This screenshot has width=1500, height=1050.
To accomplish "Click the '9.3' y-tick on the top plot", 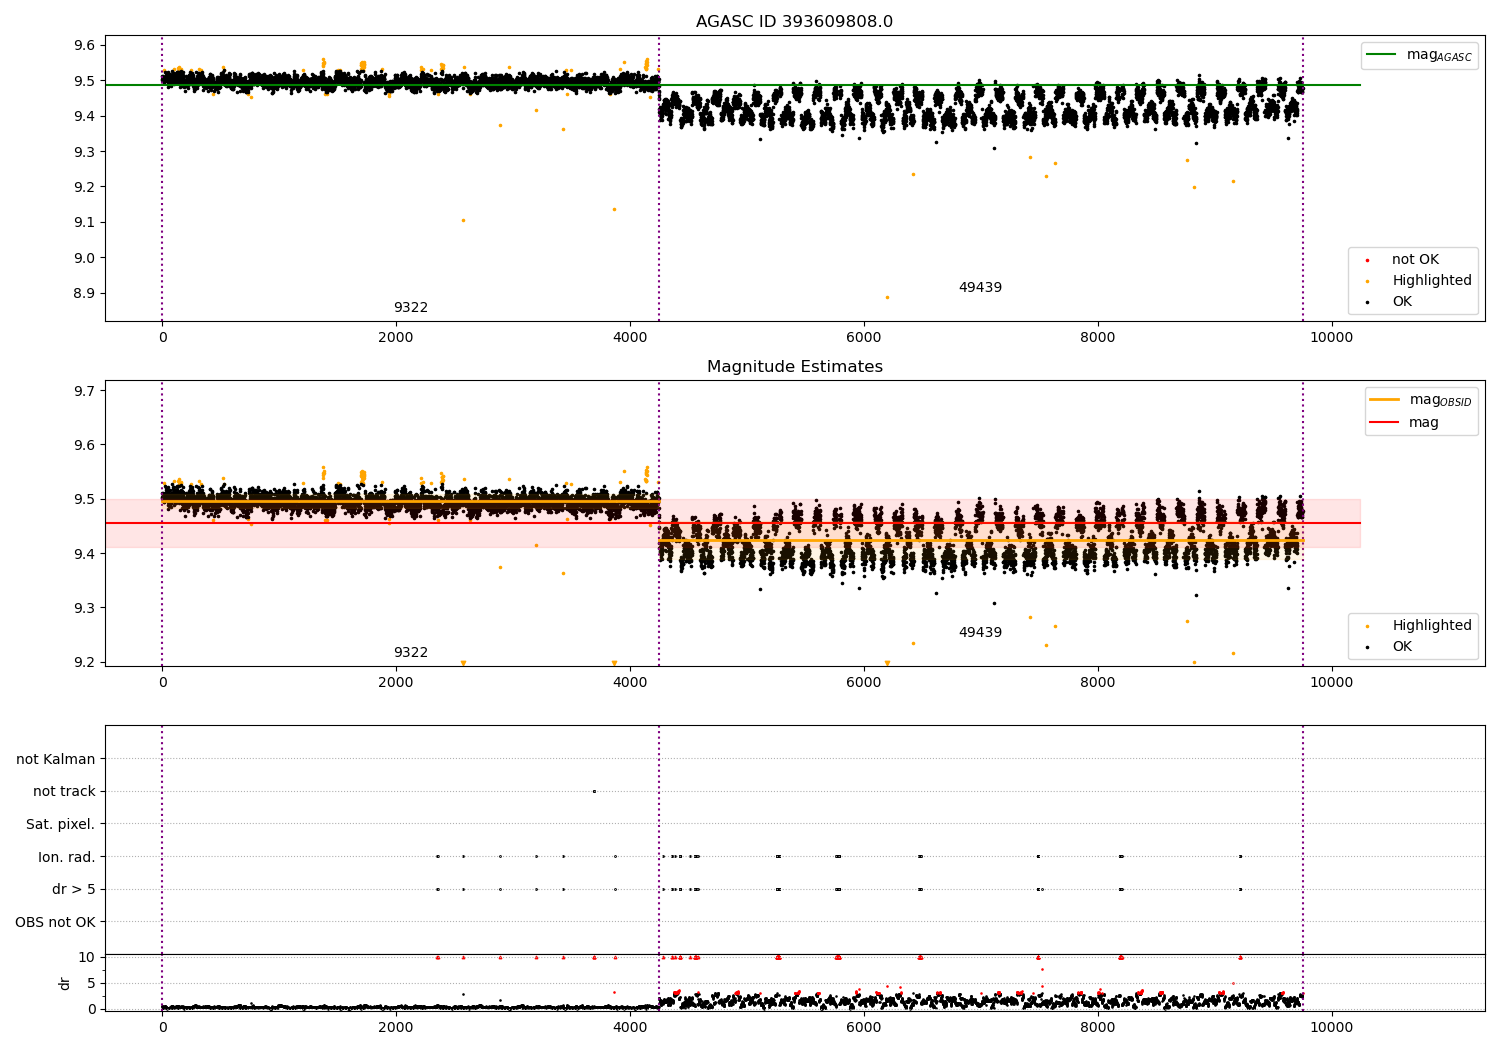I will pyautogui.click(x=84, y=152).
